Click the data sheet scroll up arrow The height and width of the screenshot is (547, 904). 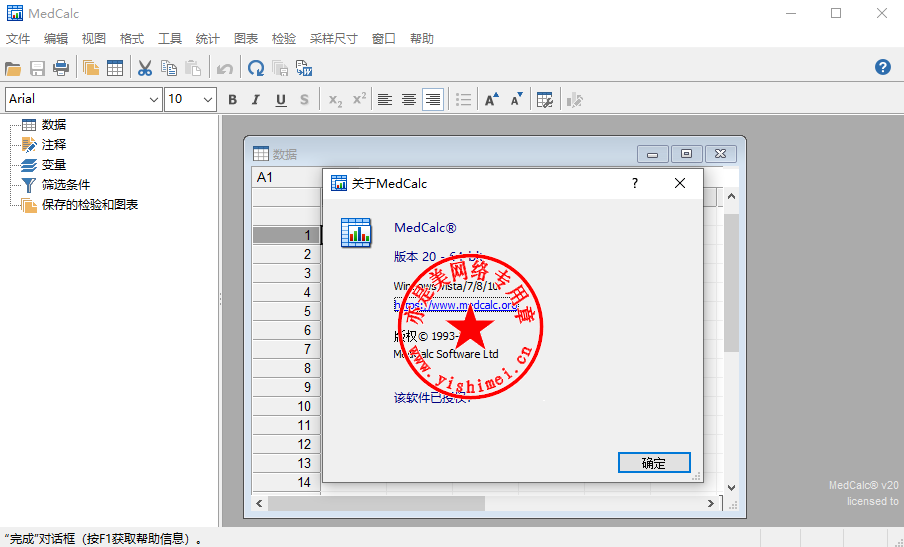pyautogui.click(x=732, y=197)
